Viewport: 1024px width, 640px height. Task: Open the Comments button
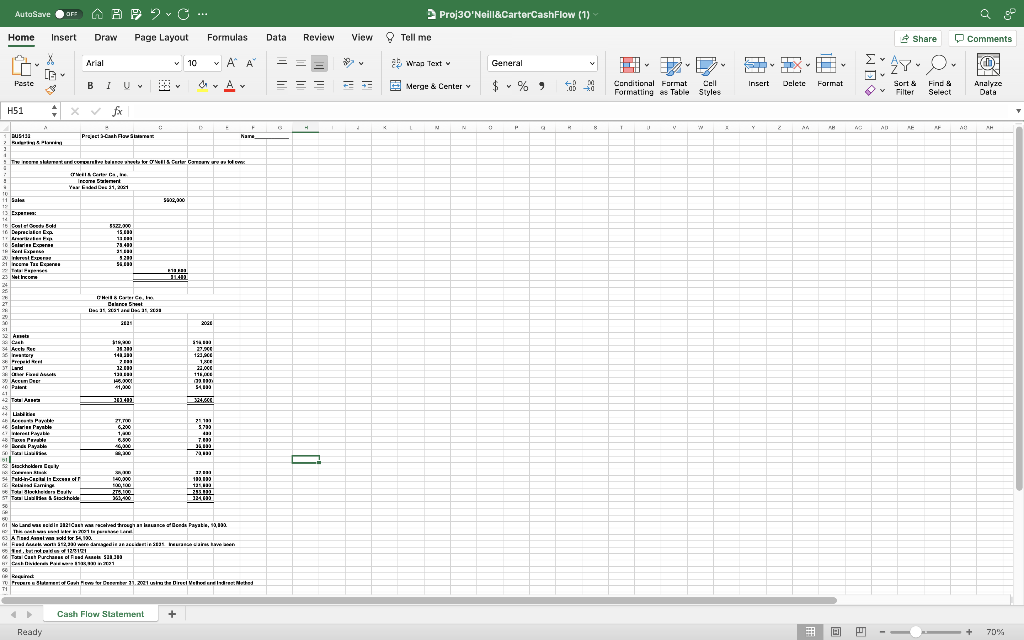(x=982, y=39)
